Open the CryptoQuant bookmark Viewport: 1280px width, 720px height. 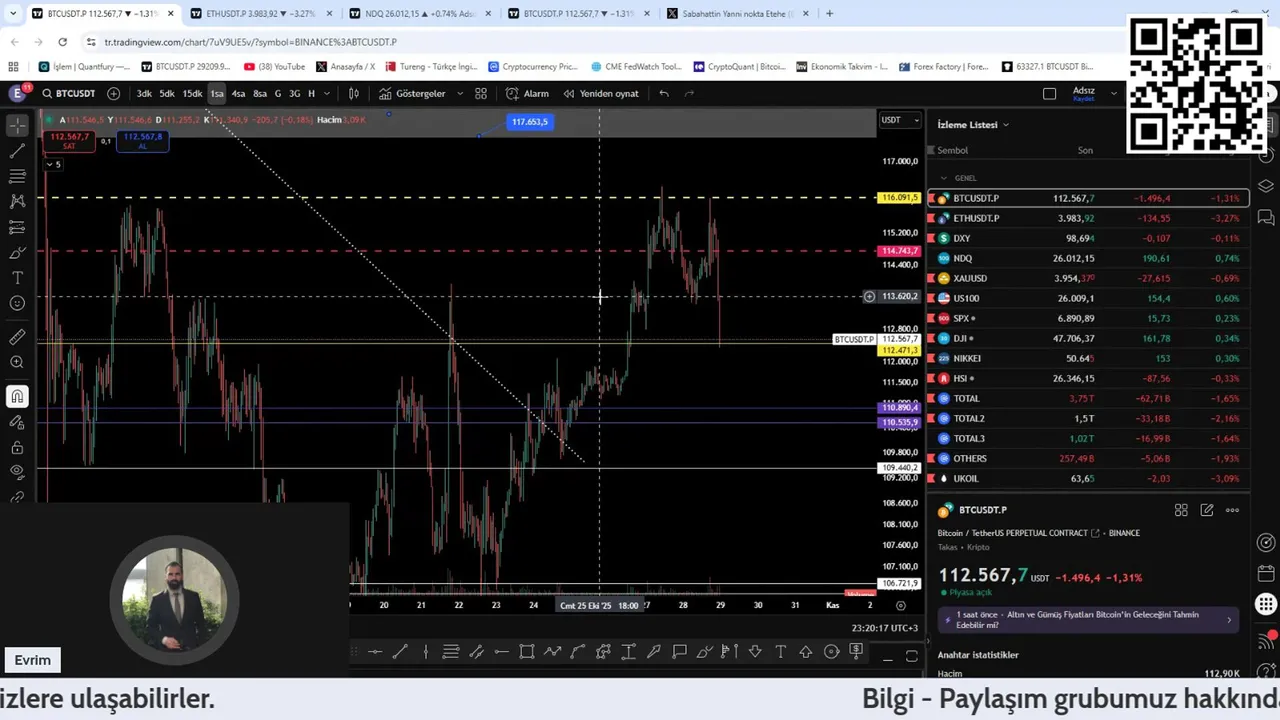point(739,67)
